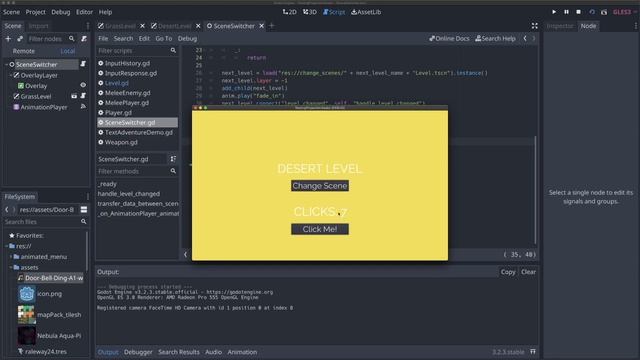Click the Click Me! button in game

[x=320, y=229]
